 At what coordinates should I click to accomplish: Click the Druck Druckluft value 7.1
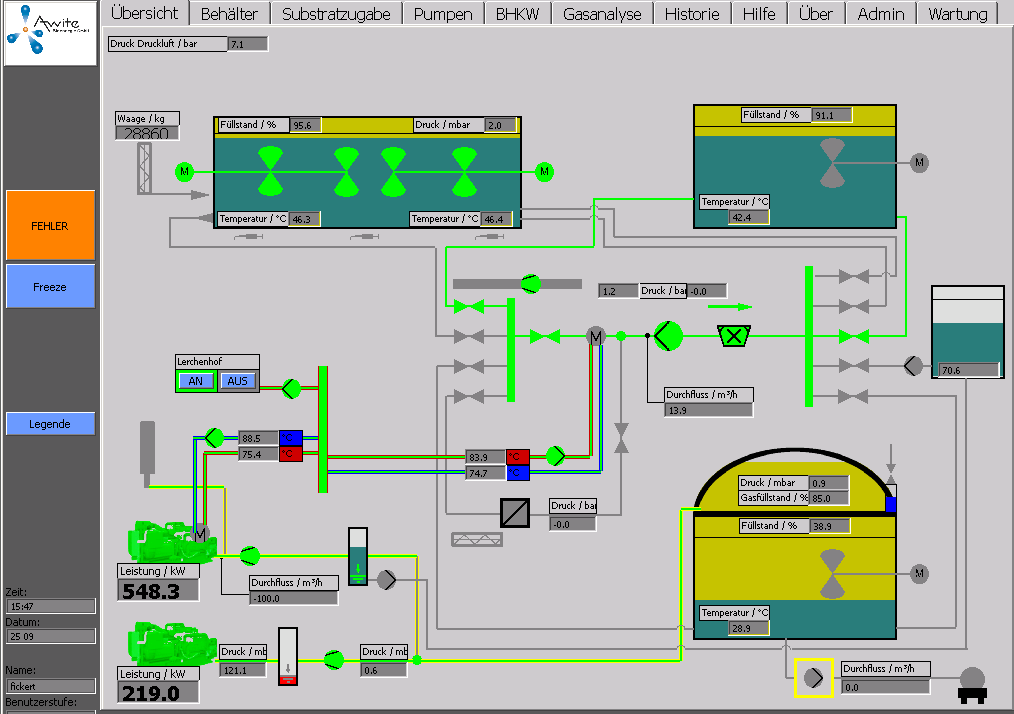click(247, 44)
